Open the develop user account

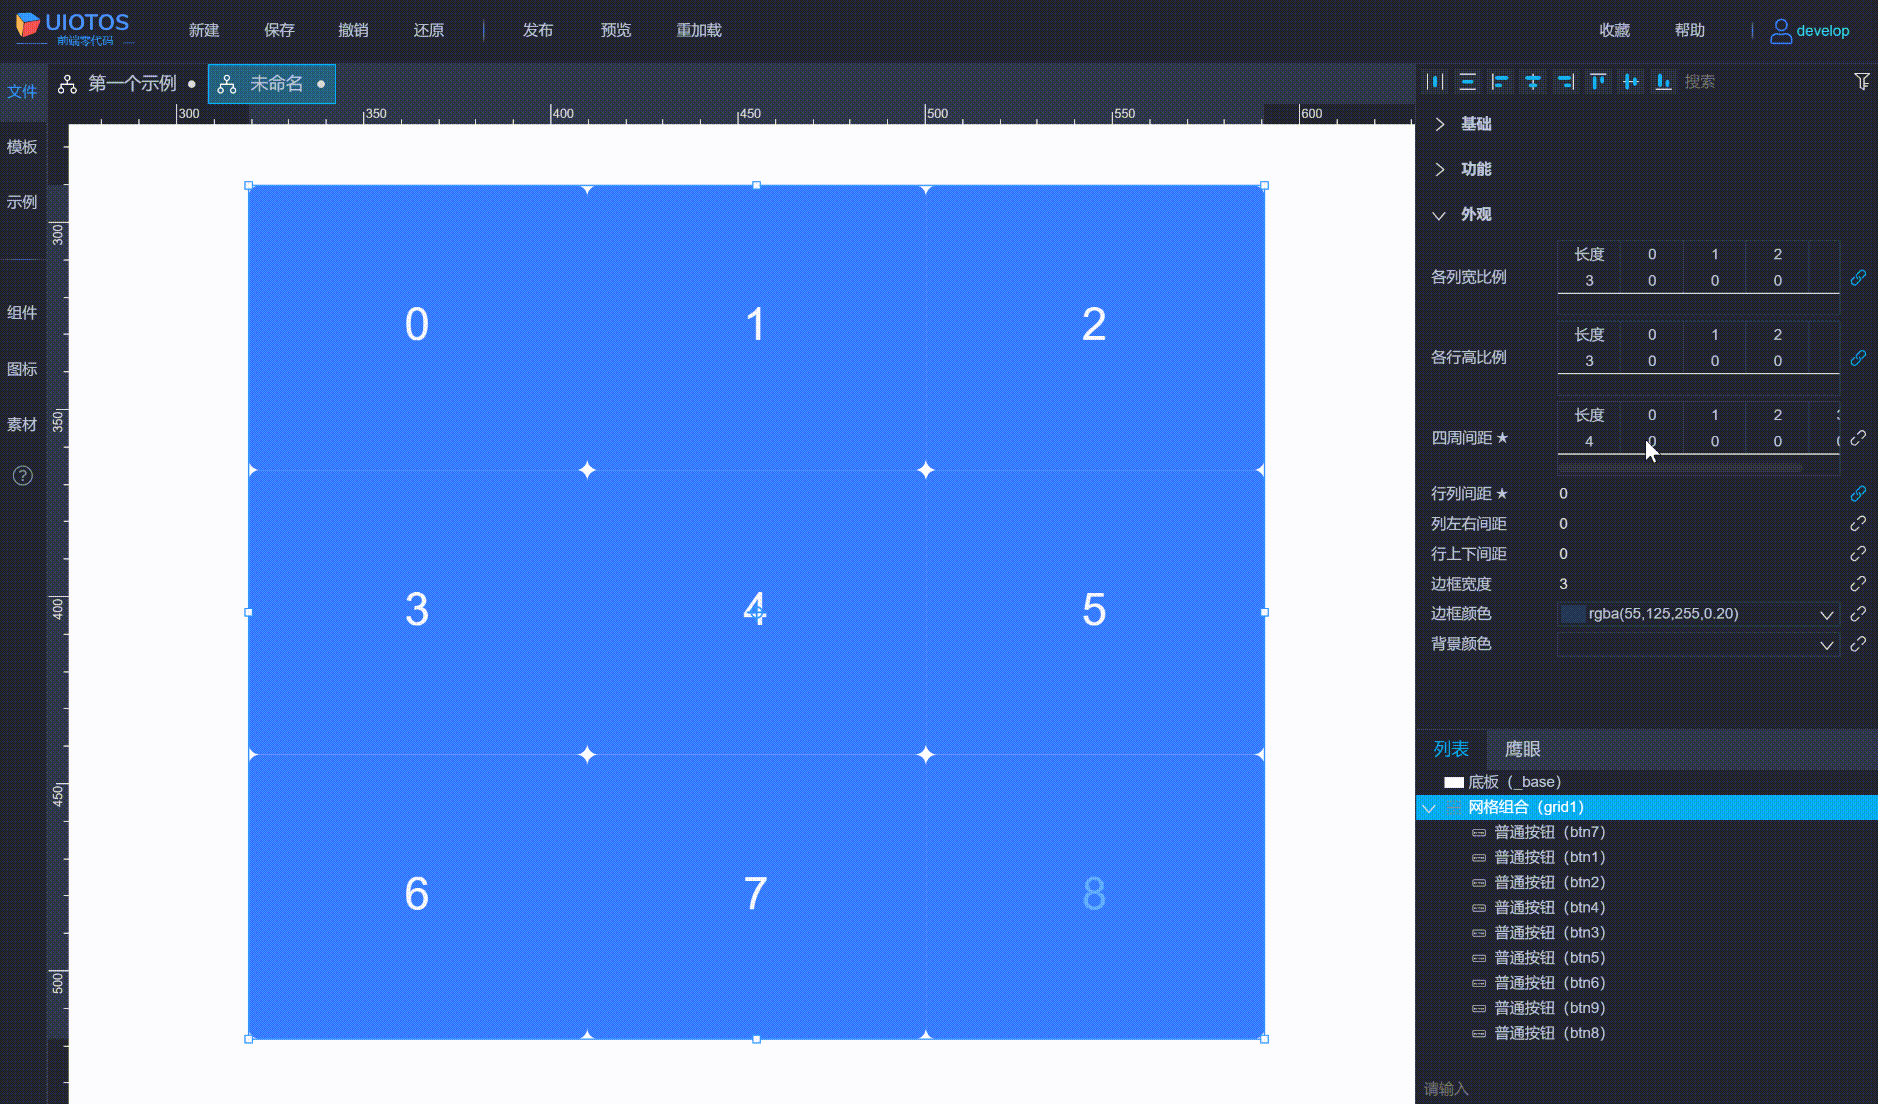(1810, 31)
